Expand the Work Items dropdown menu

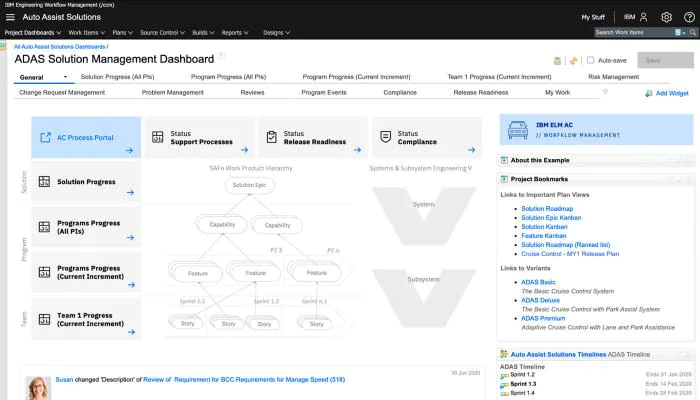tap(85, 33)
